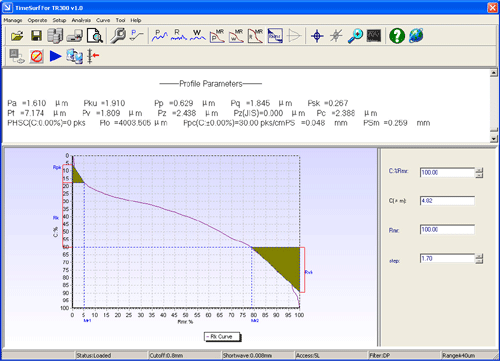This screenshot has width=500, height=361.
Task: Click the Rk Curve legend button
Action: [x=222, y=337]
